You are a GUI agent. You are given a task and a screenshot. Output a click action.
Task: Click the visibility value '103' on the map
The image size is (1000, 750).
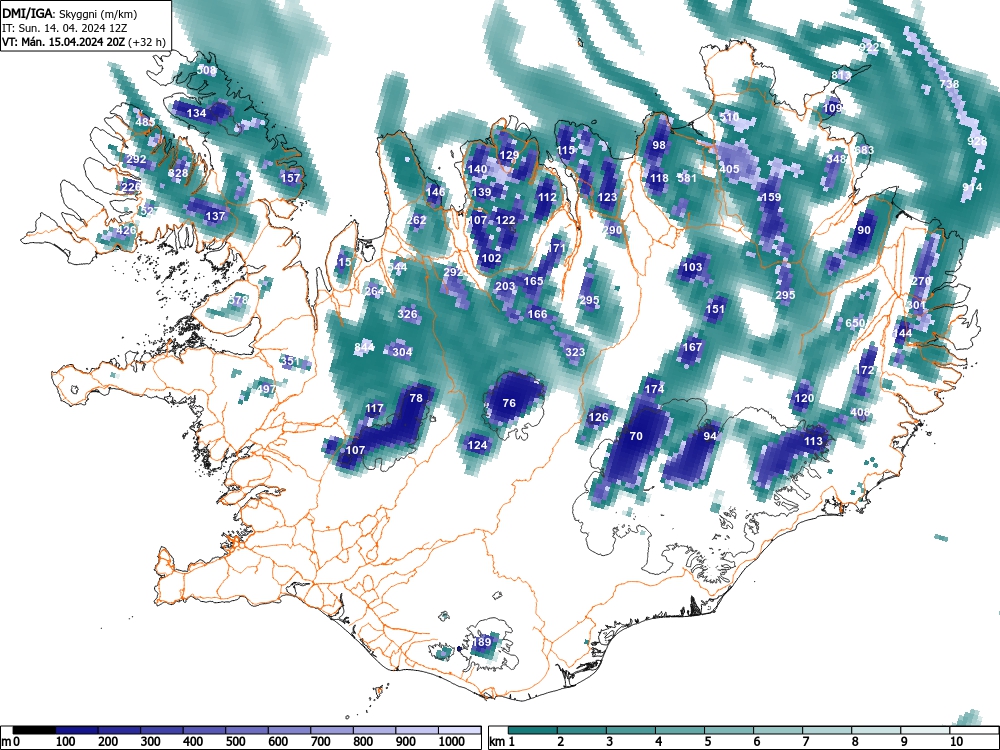tap(692, 267)
